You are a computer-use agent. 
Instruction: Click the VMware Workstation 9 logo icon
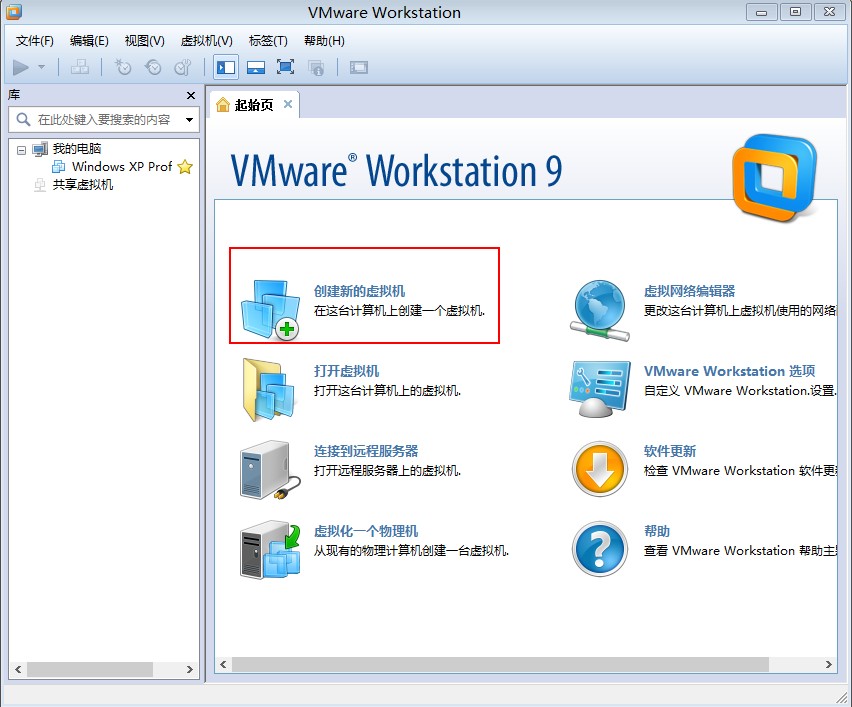click(x=774, y=178)
